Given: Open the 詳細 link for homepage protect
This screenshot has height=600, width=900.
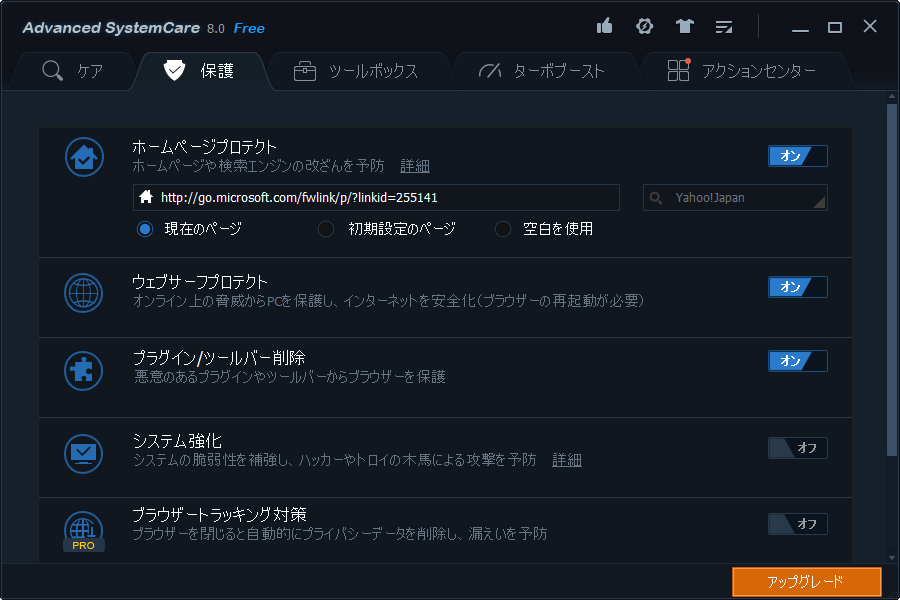Looking at the screenshot, I should [x=415, y=166].
